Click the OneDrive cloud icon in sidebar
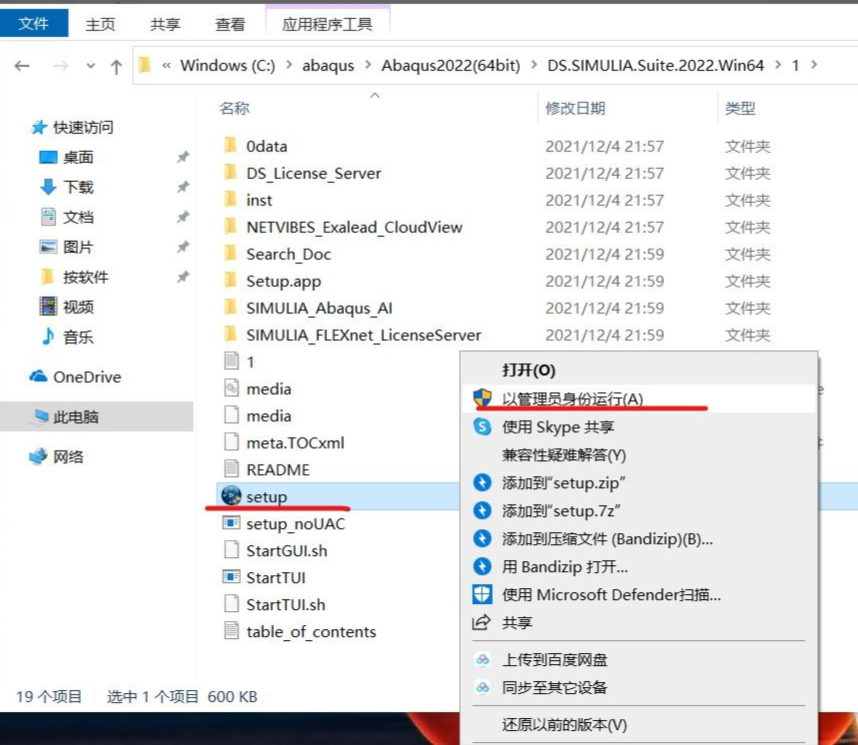Viewport: 858px width, 745px height. point(38,377)
